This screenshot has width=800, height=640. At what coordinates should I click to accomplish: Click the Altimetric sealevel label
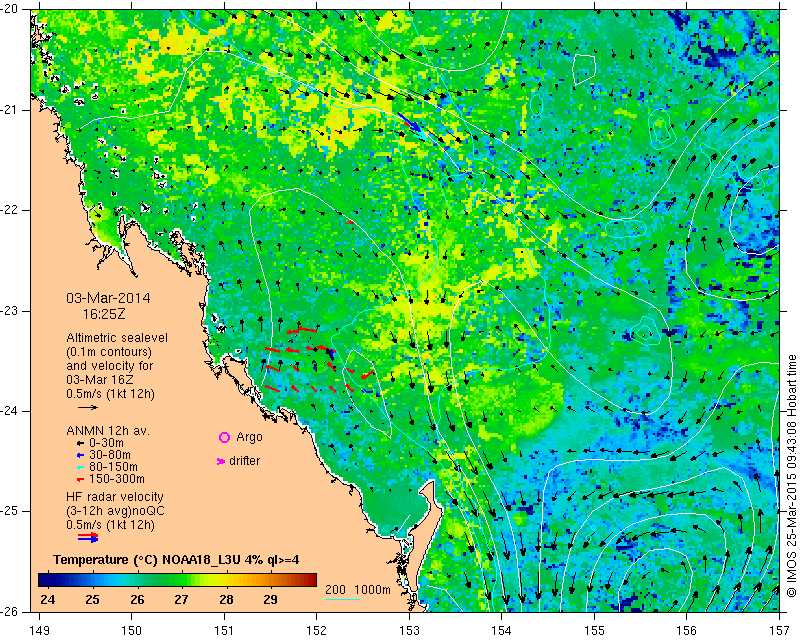(x=117, y=338)
